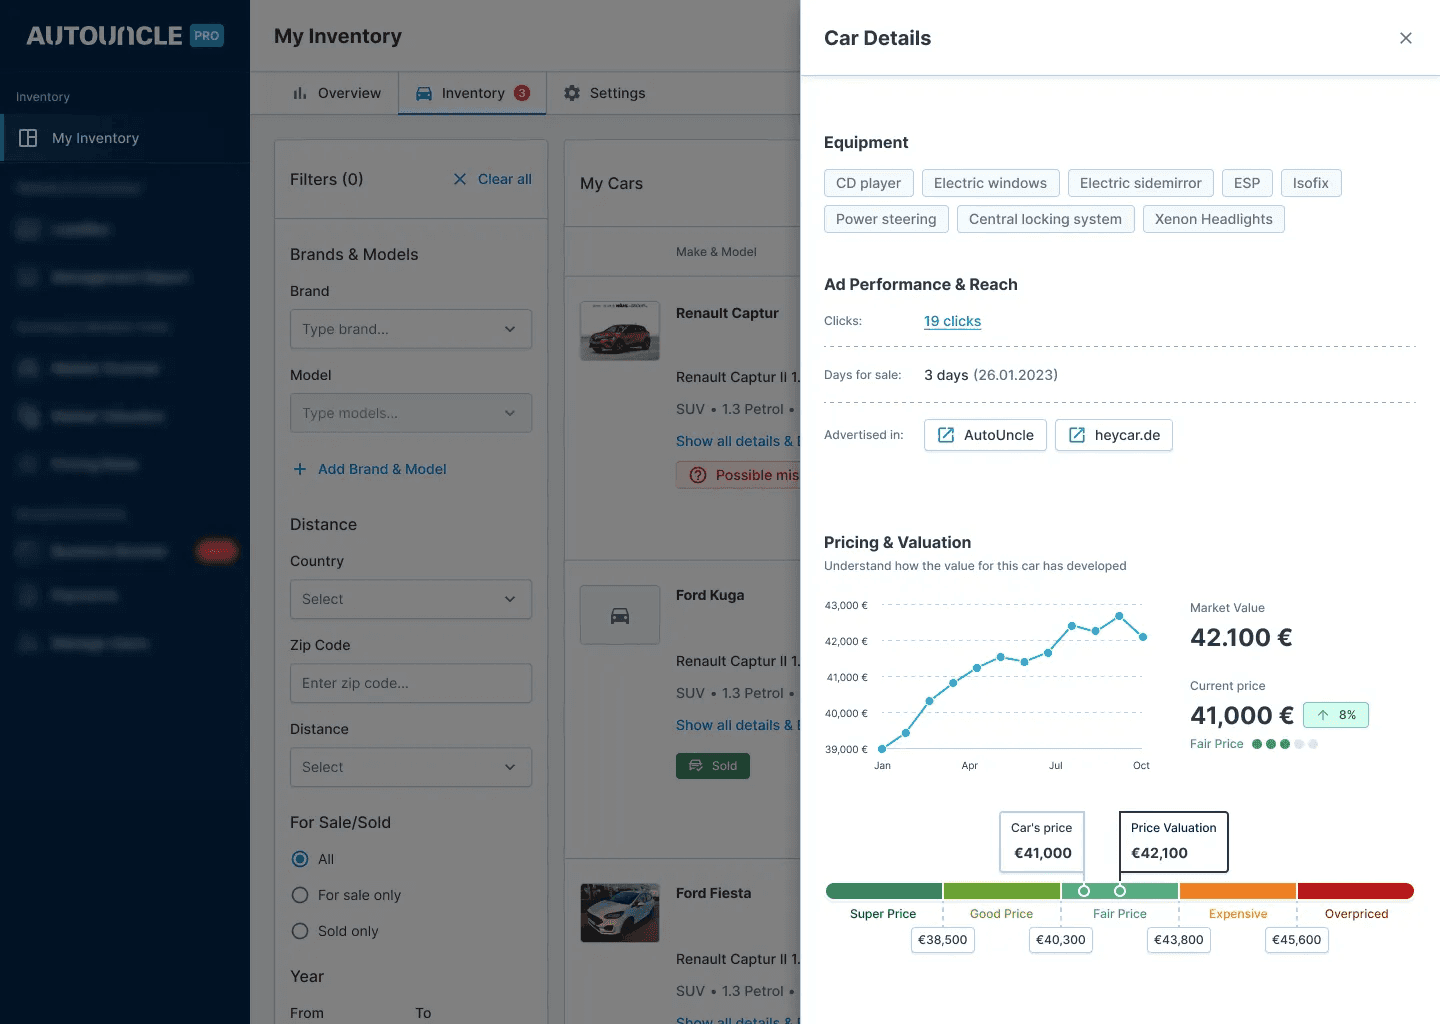Click the Overpriced red scale segment
Viewport: 1440px width, 1024px height.
pyautogui.click(x=1356, y=891)
